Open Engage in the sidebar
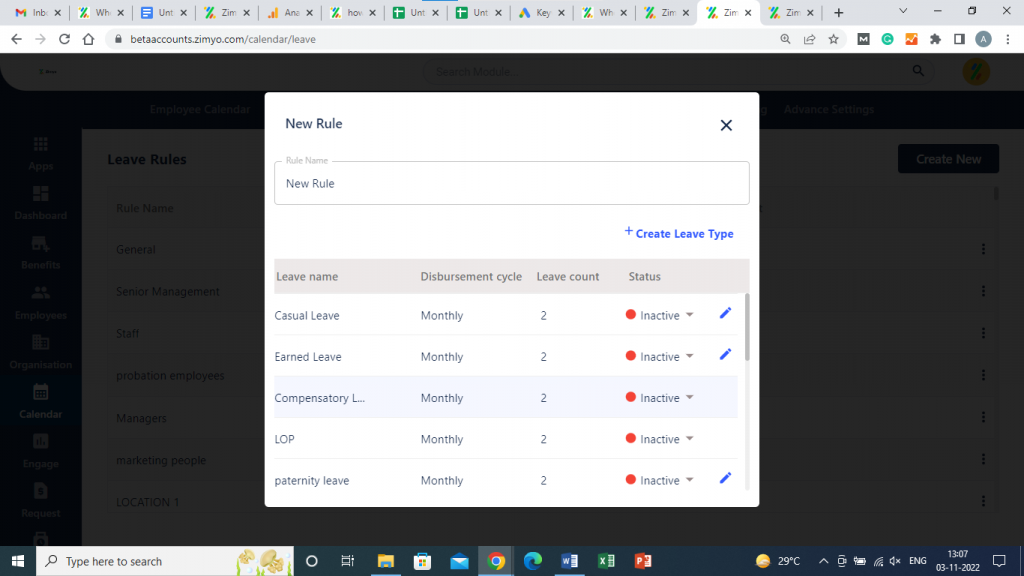Image resolution: width=1024 pixels, height=576 pixels. click(x=40, y=452)
